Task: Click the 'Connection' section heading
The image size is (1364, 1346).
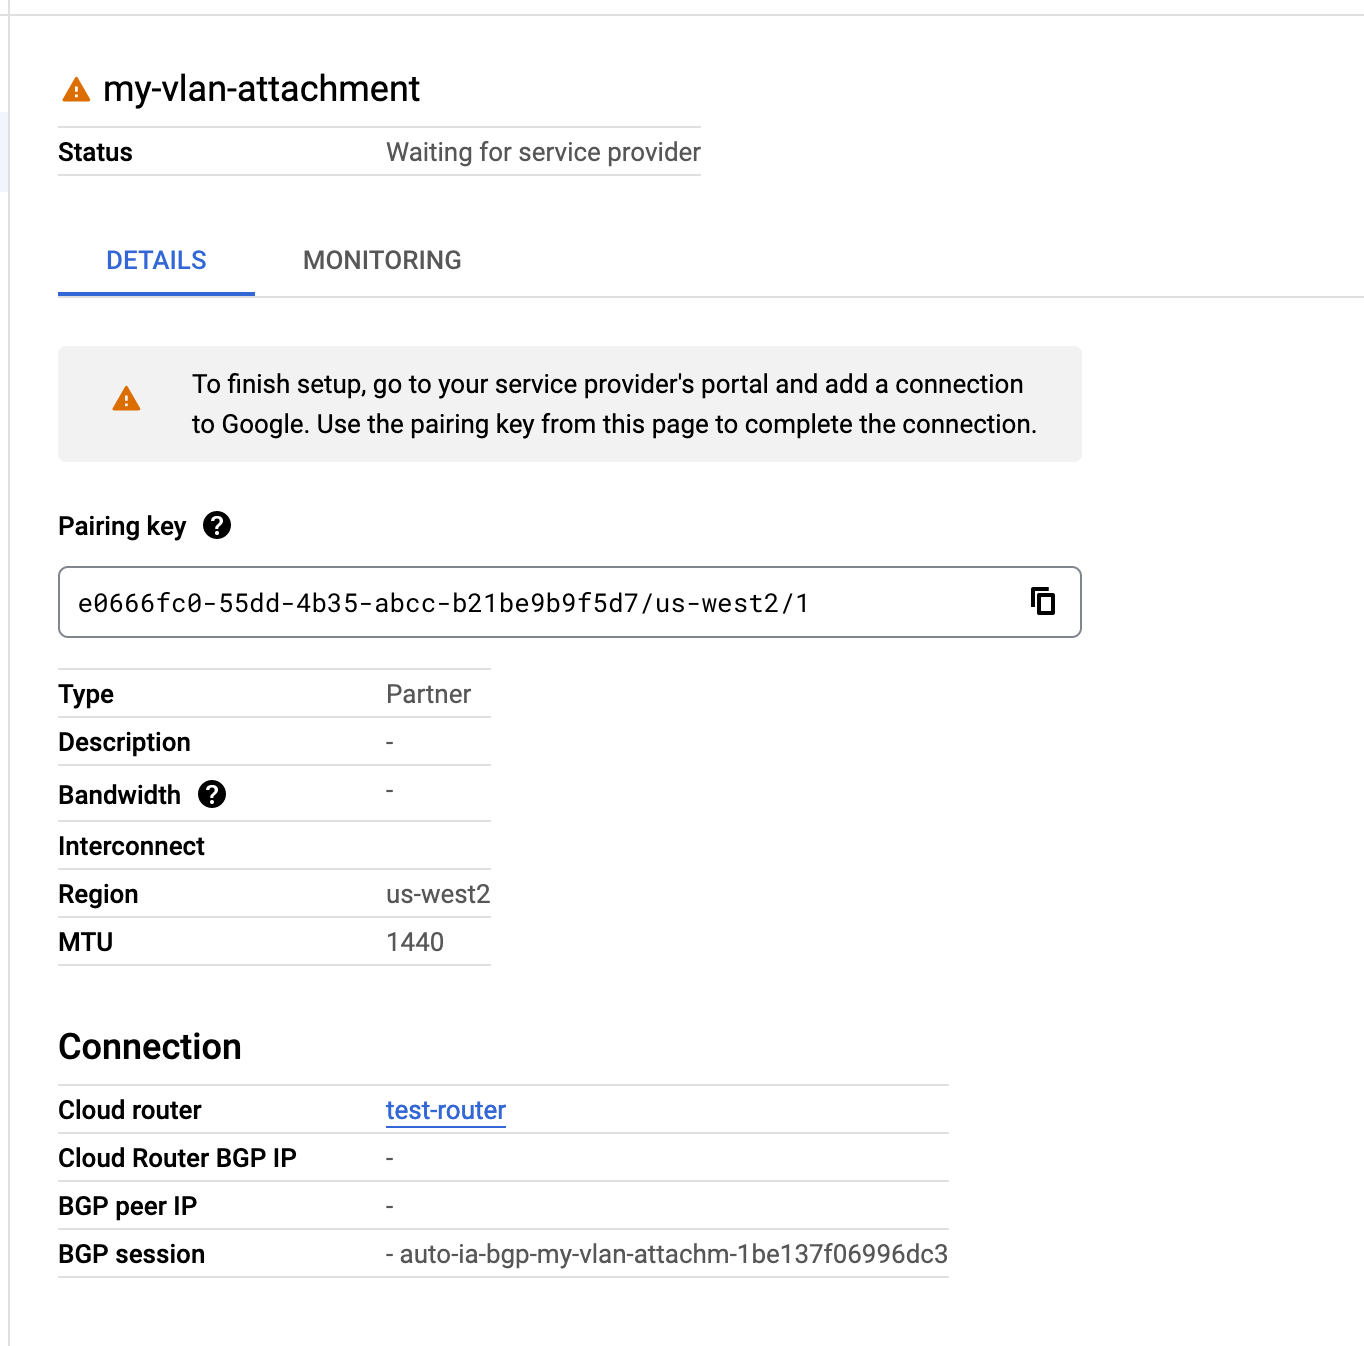Action: pos(150,1047)
